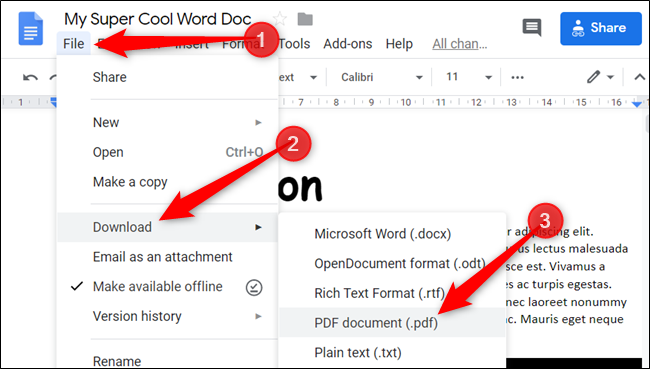Image resolution: width=650 pixels, height=369 pixels.
Task: Click the blue Share button
Action: 601,28
